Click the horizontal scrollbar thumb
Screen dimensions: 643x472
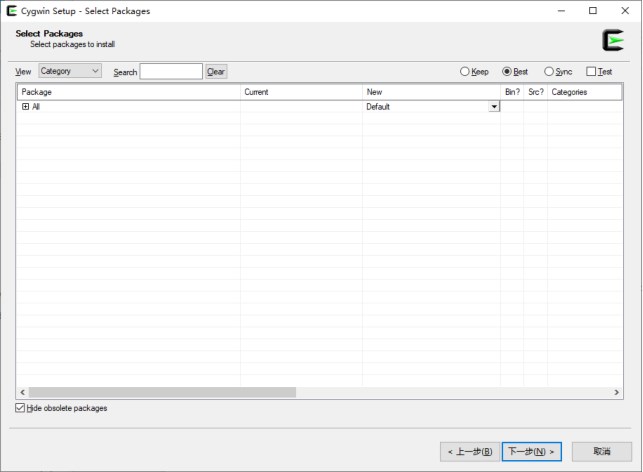[162, 392]
